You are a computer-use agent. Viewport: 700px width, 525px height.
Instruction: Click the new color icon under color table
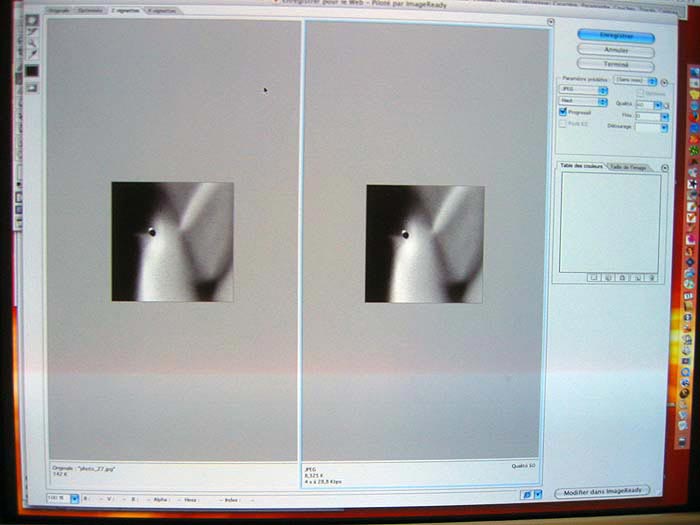point(637,276)
